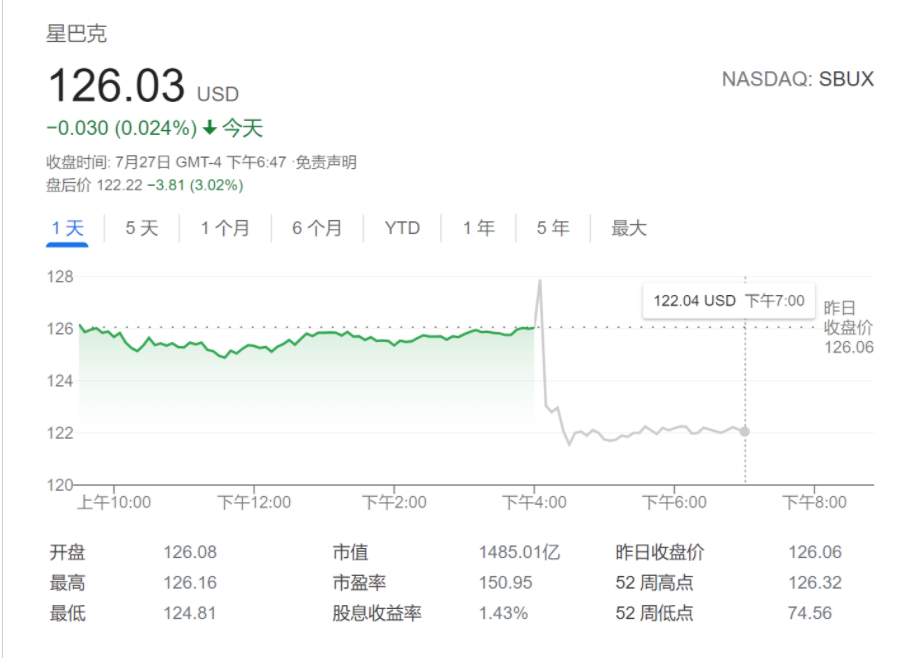917x658 pixels.
Task: Click the −0.030 (0.024%) price change
Action: point(122,128)
